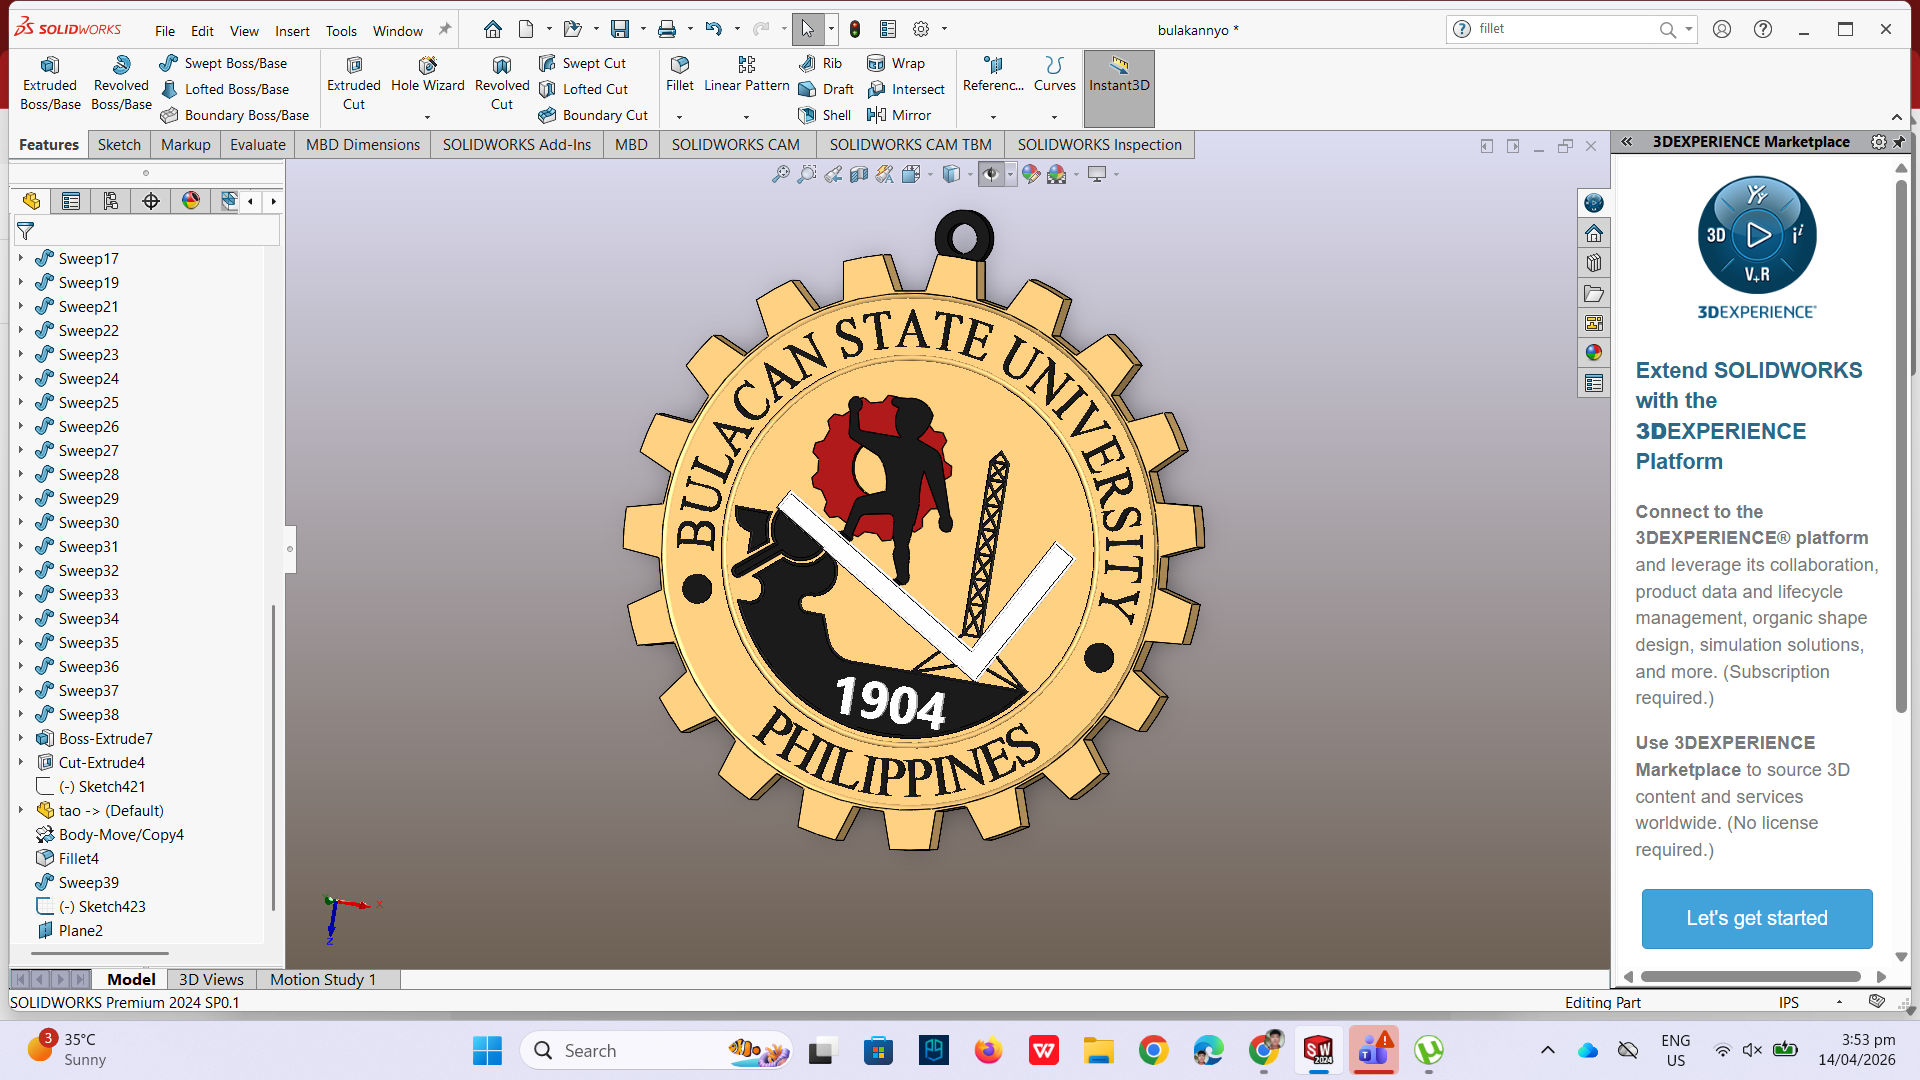Switch to the Evaluate tab
The height and width of the screenshot is (1080, 1920).
(x=258, y=145)
